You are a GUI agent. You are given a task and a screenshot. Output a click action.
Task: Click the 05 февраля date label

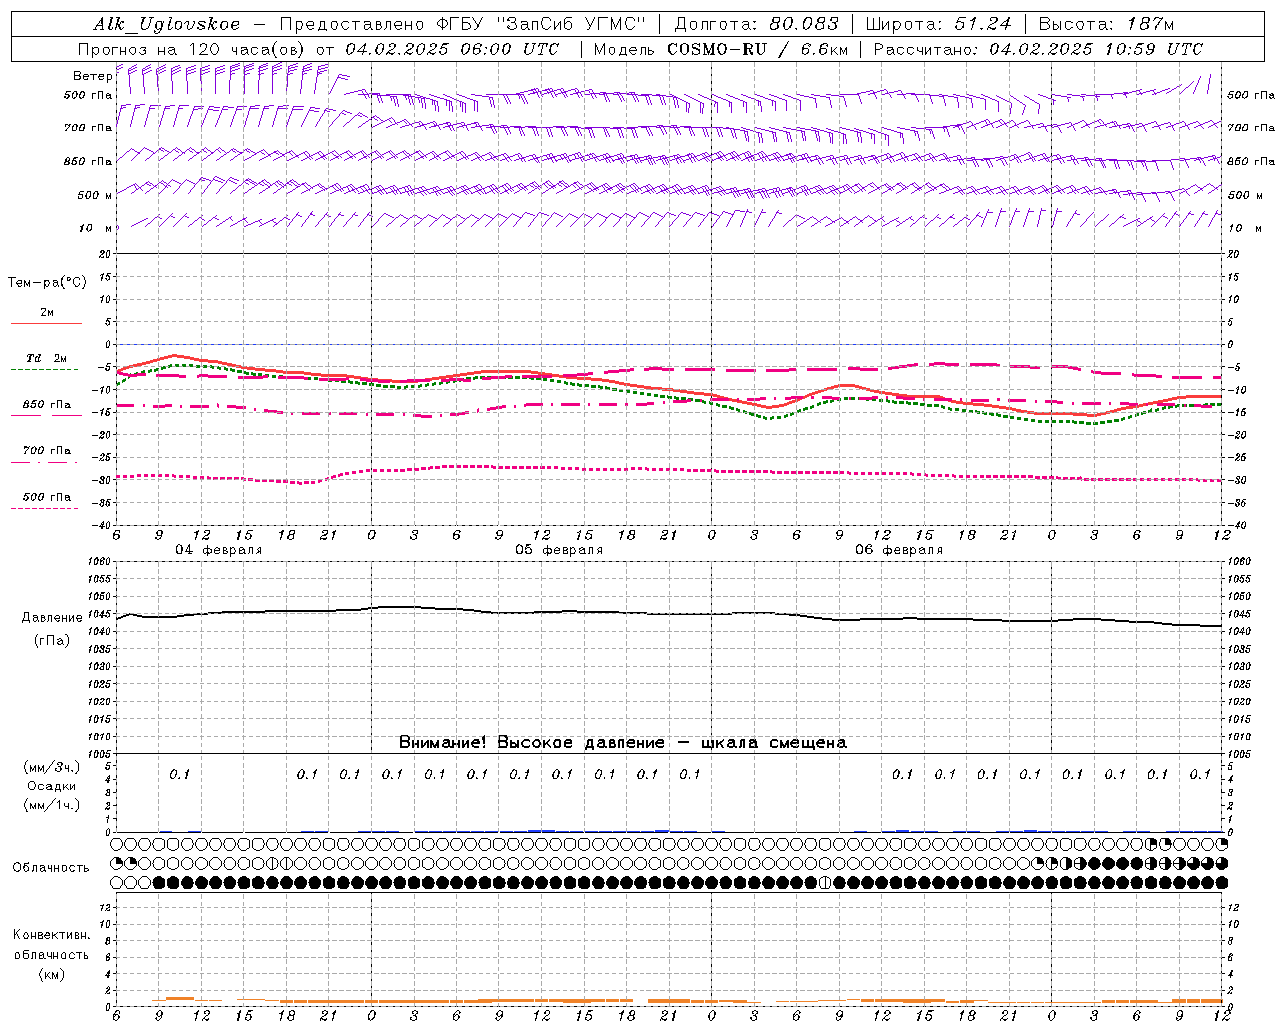coord(559,550)
